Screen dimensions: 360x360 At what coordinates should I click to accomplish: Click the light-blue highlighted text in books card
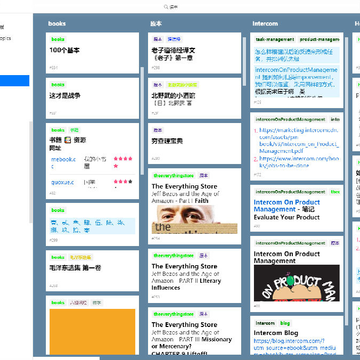click(x=92, y=226)
